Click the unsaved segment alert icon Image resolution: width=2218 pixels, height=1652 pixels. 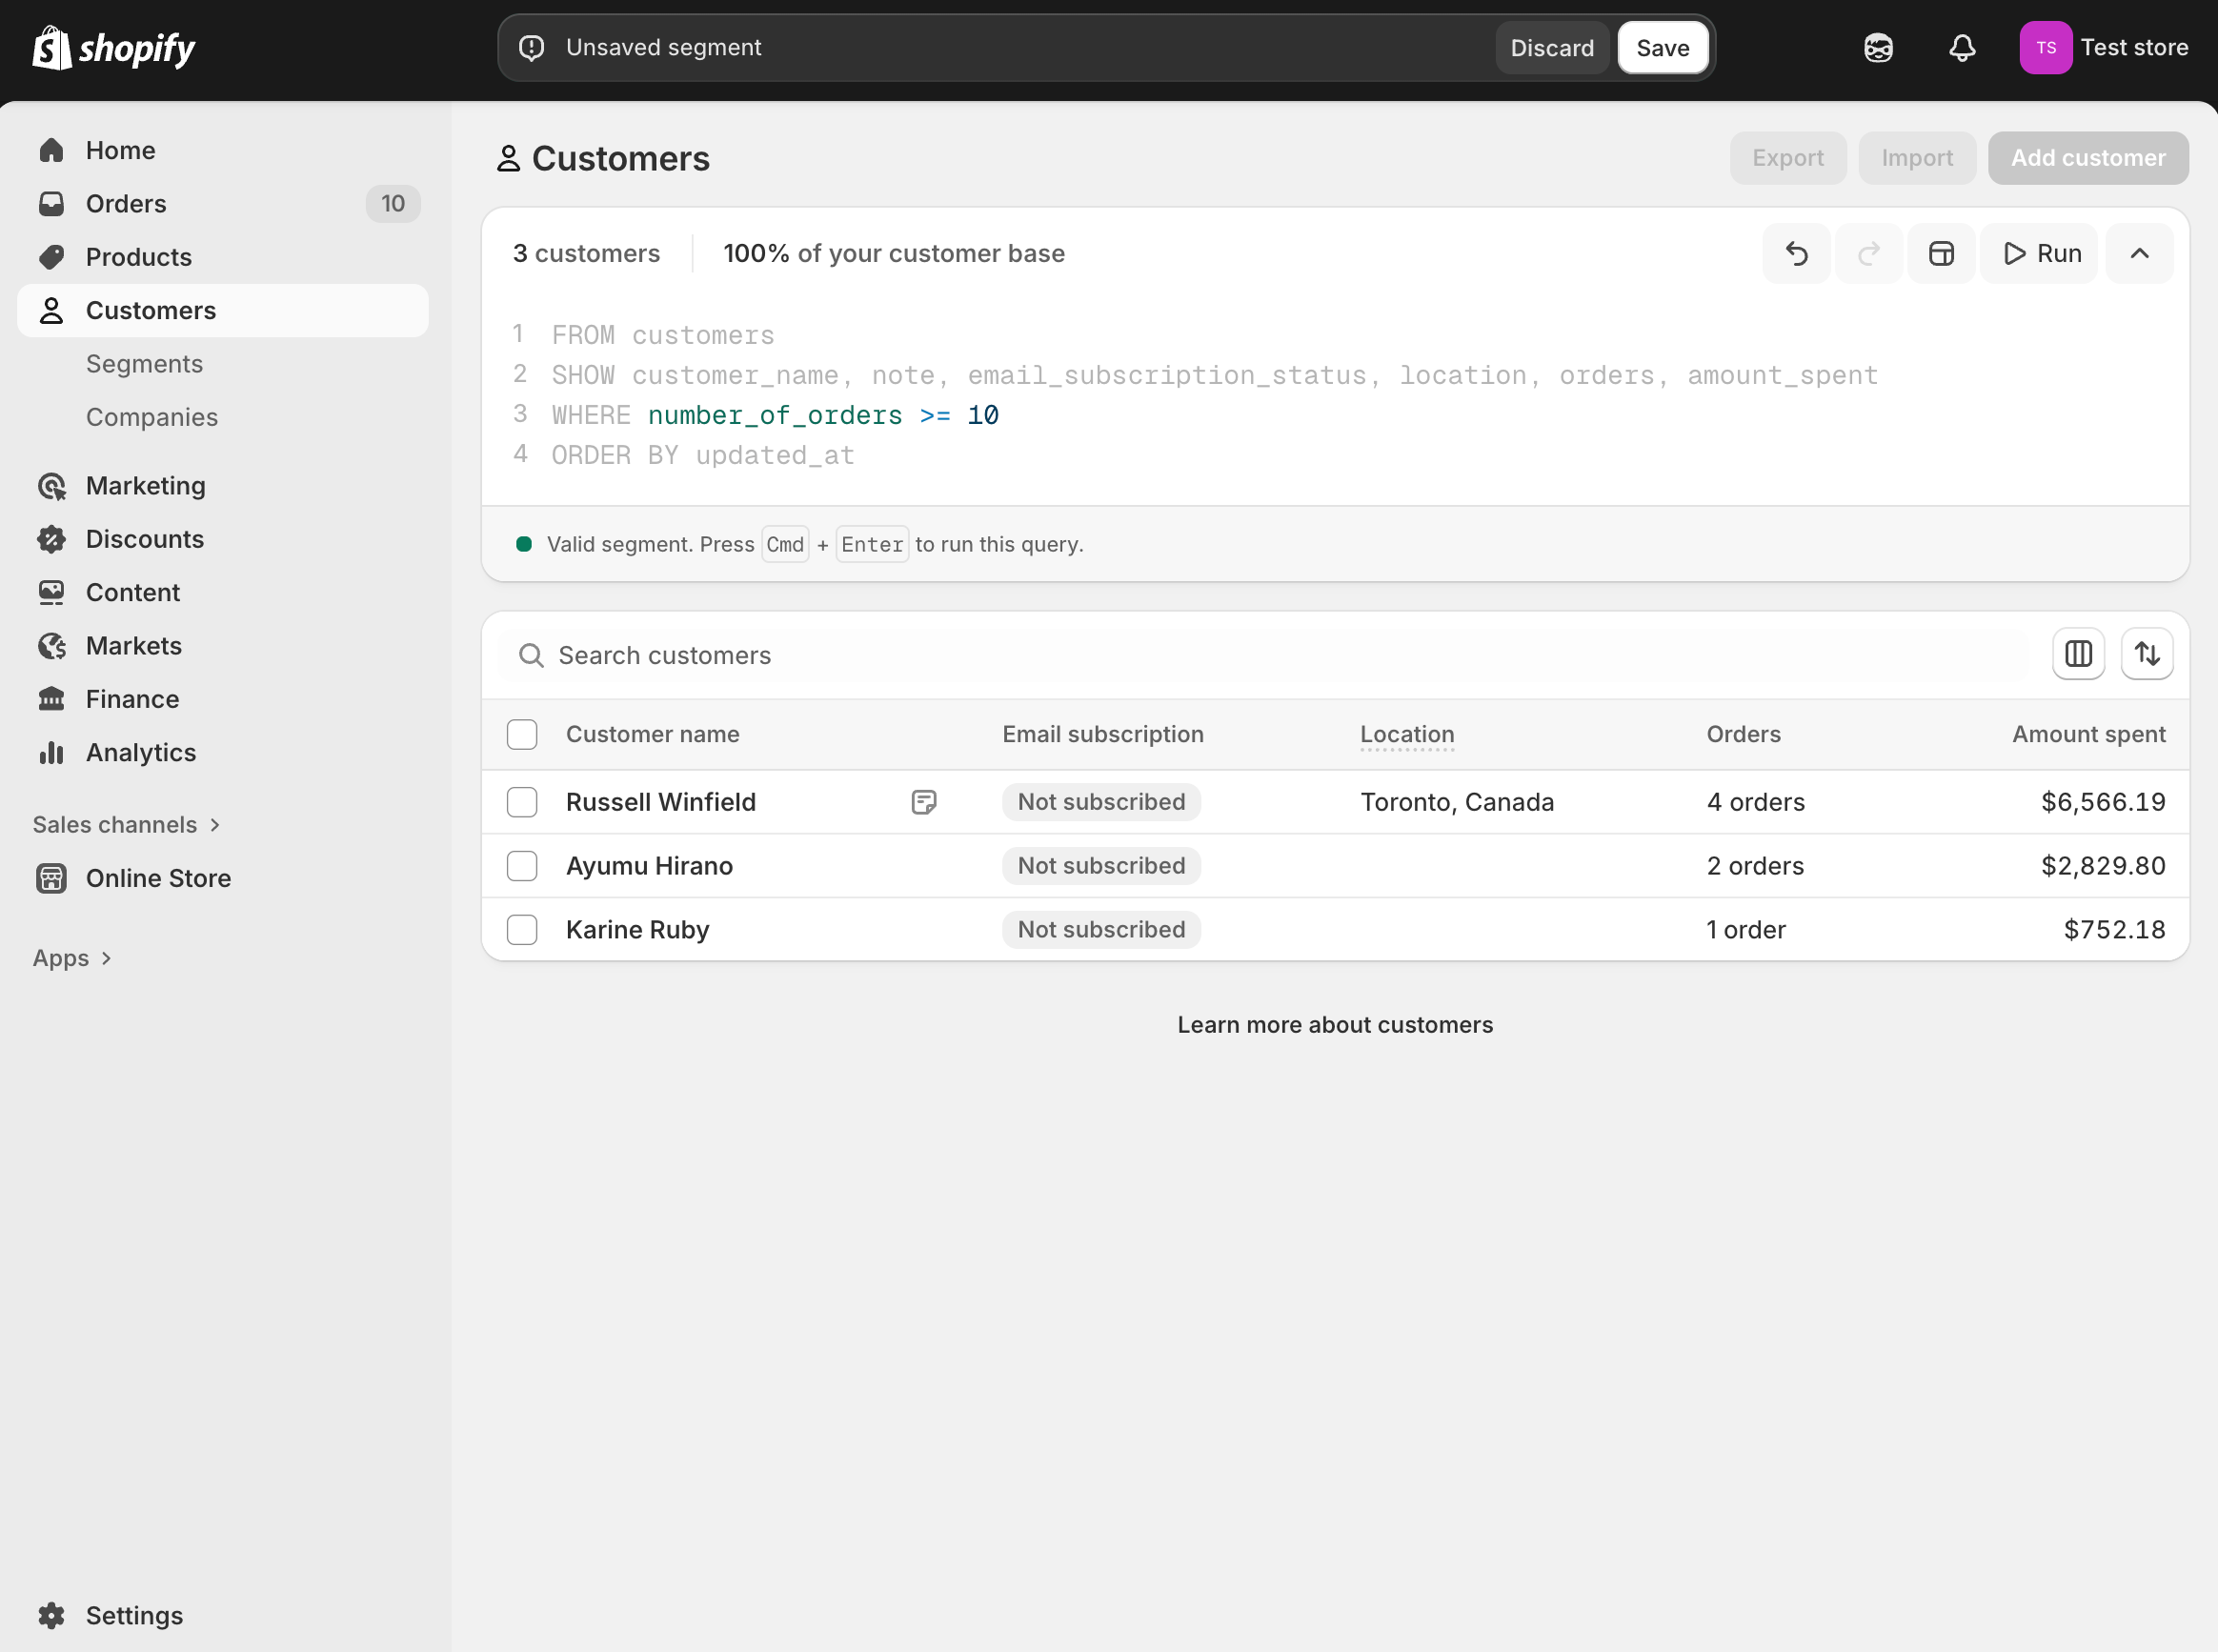coord(532,48)
